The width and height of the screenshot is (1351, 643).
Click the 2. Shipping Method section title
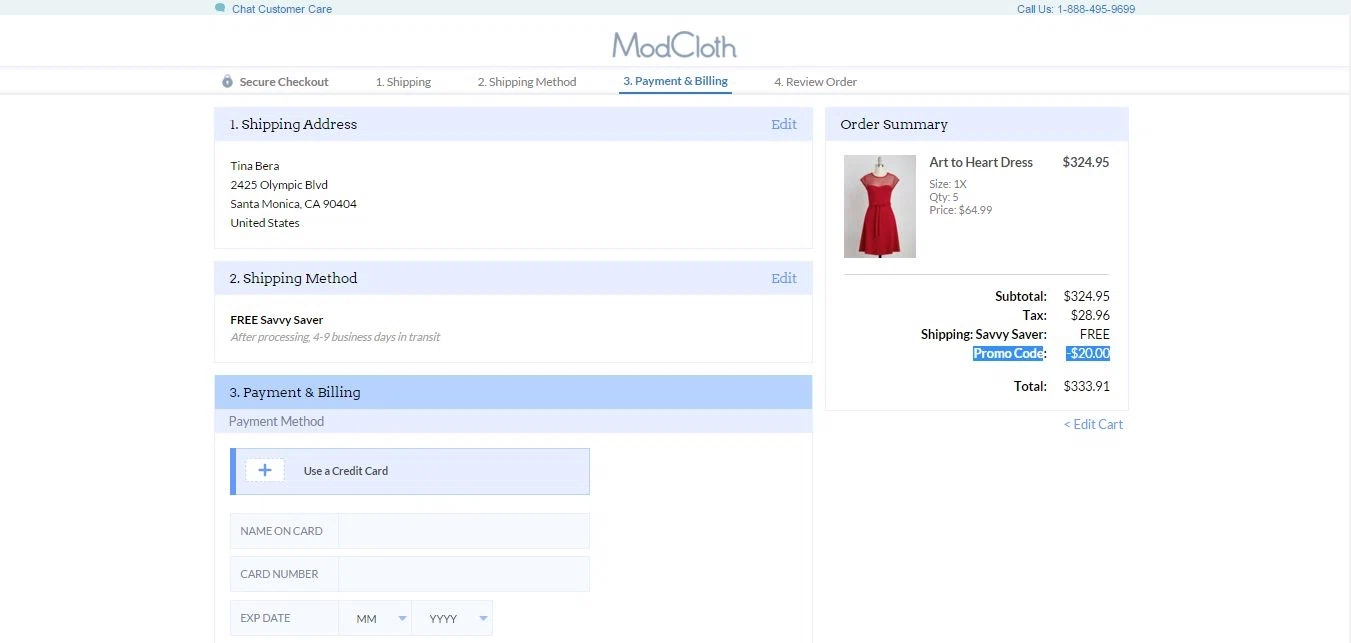[293, 278]
